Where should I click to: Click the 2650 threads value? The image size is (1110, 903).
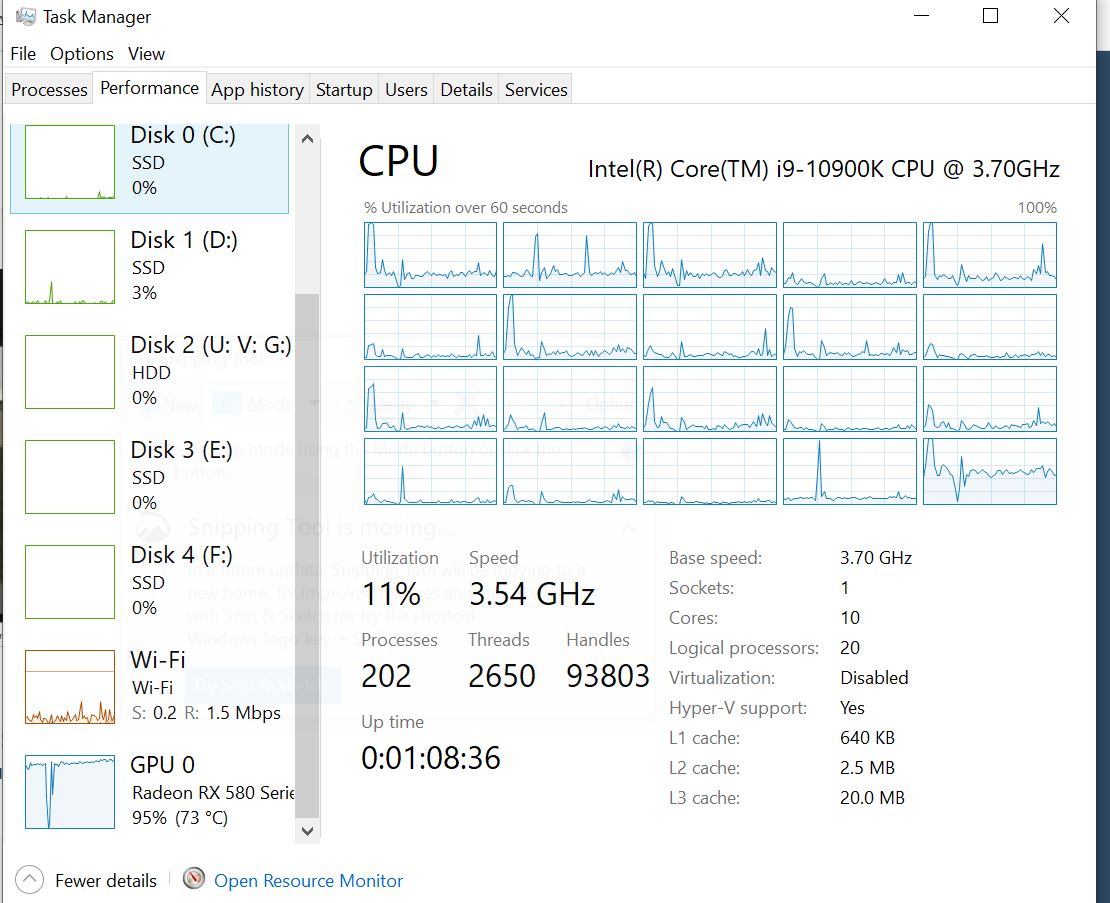coord(502,677)
